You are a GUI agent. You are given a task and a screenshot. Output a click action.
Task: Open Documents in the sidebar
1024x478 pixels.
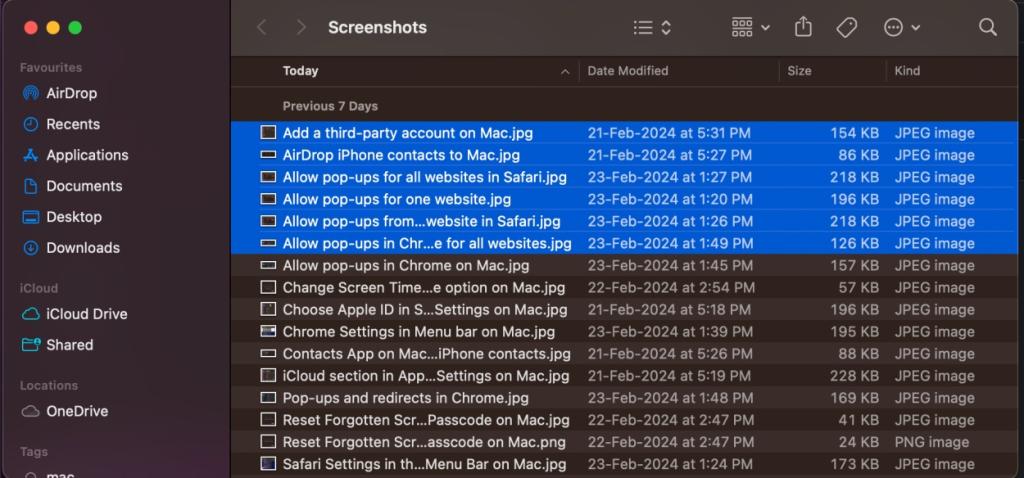(72, 186)
